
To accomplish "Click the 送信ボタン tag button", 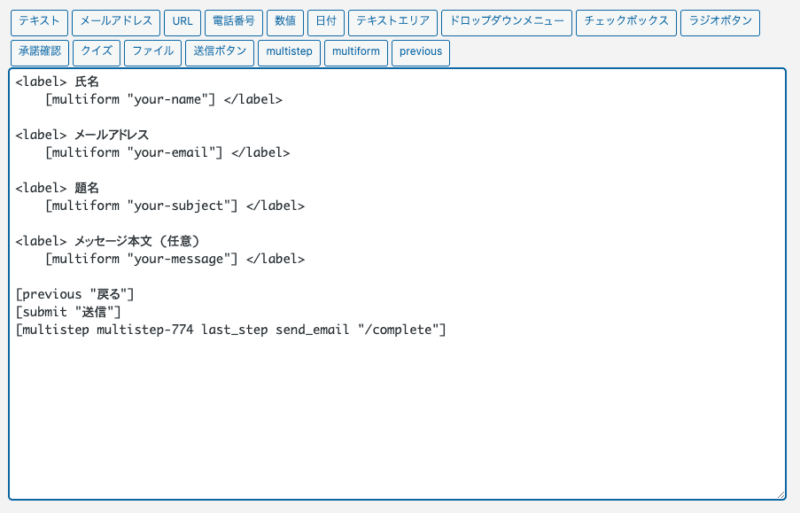I will [219, 53].
